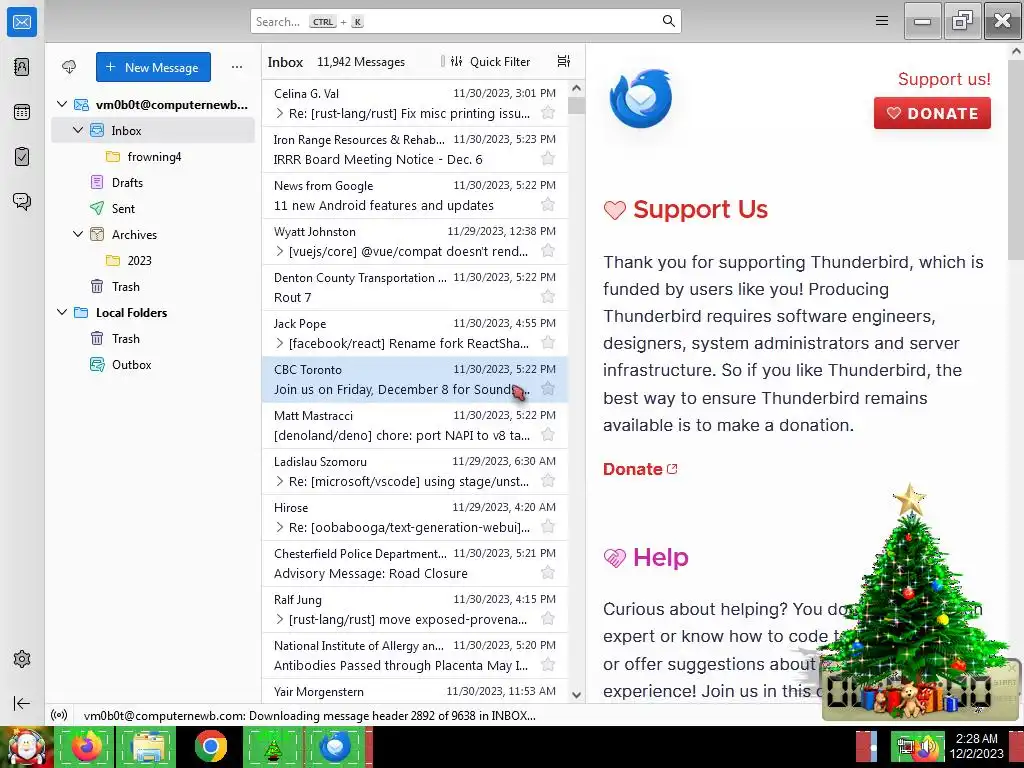
Task: Click the volume tray icon
Action: [927, 747]
